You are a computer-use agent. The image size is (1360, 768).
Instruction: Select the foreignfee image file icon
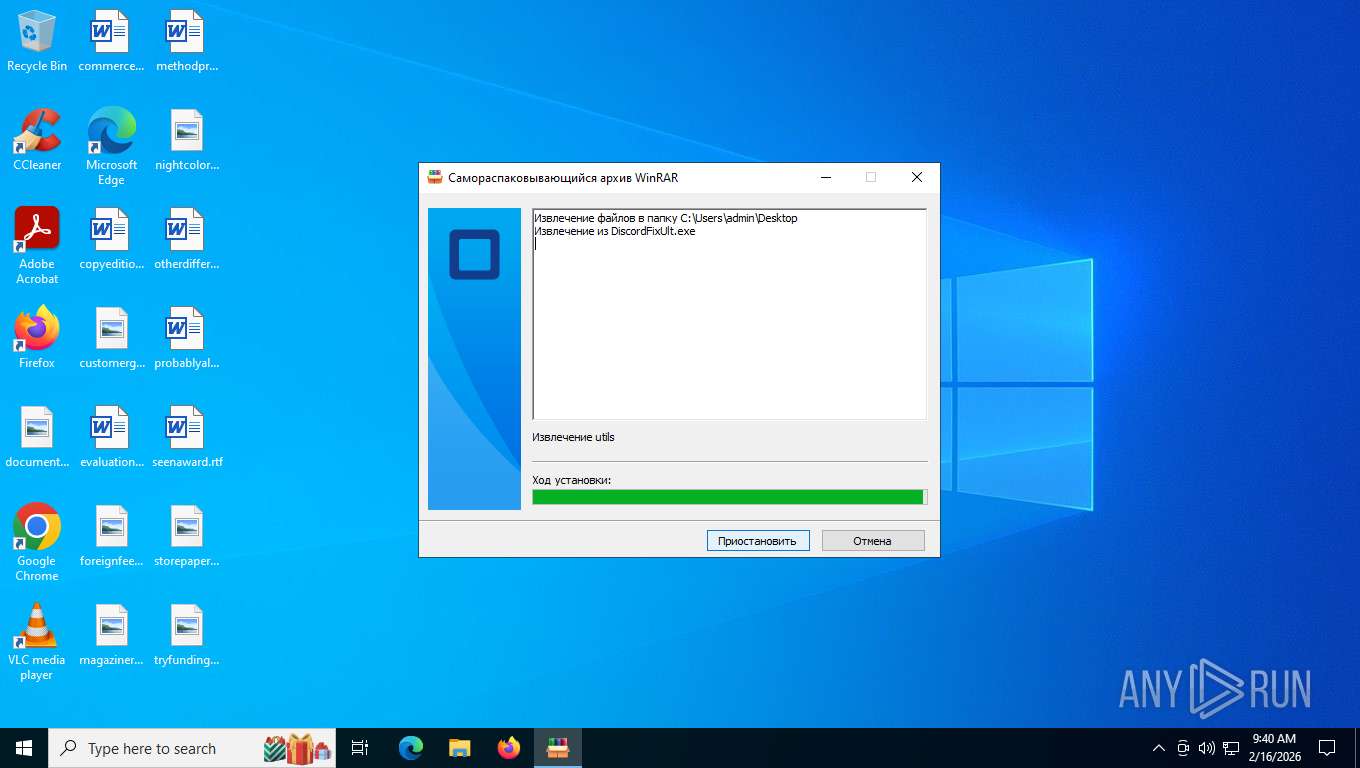tap(111, 536)
